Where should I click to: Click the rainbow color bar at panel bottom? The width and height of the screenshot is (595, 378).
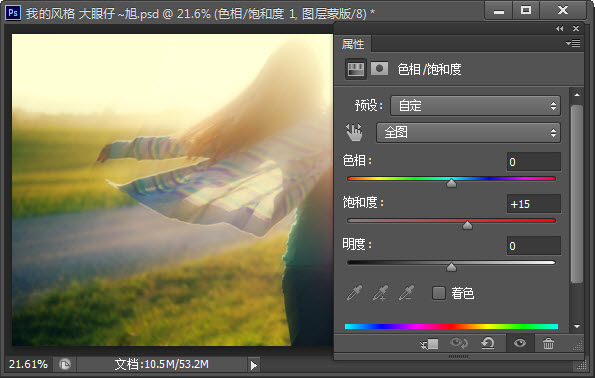(451, 326)
